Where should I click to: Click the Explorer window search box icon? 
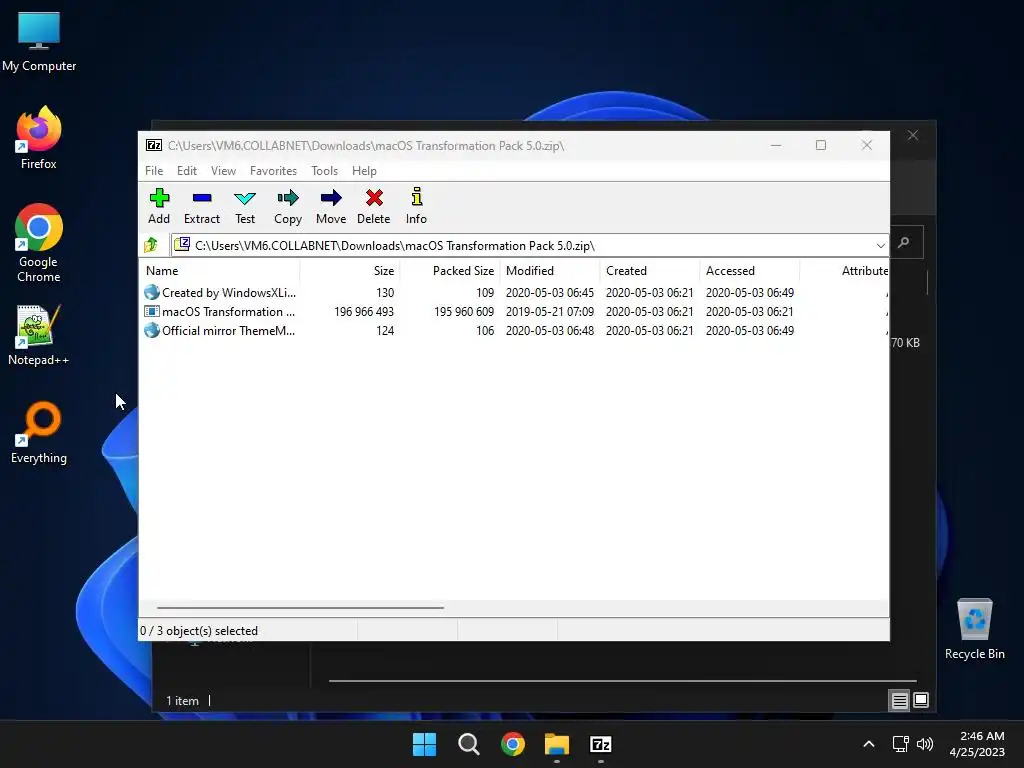pos(904,243)
